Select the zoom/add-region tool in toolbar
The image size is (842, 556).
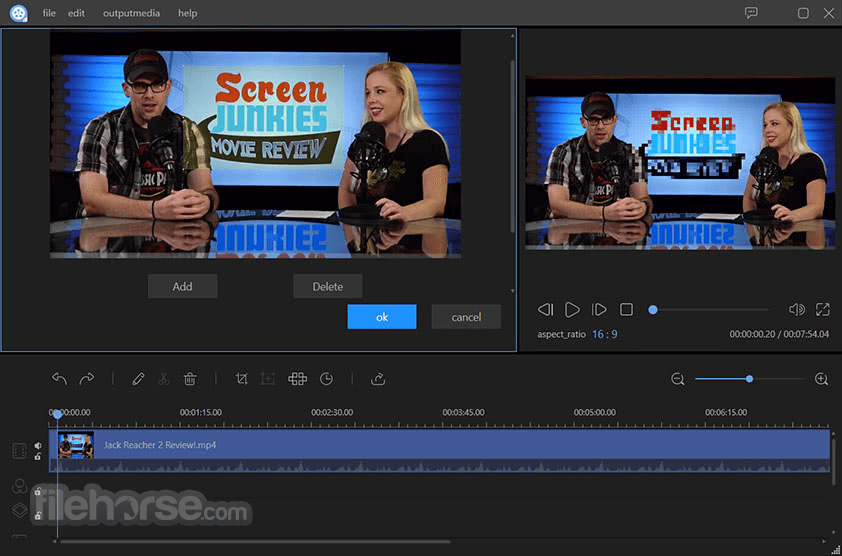click(x=267, y=379)
